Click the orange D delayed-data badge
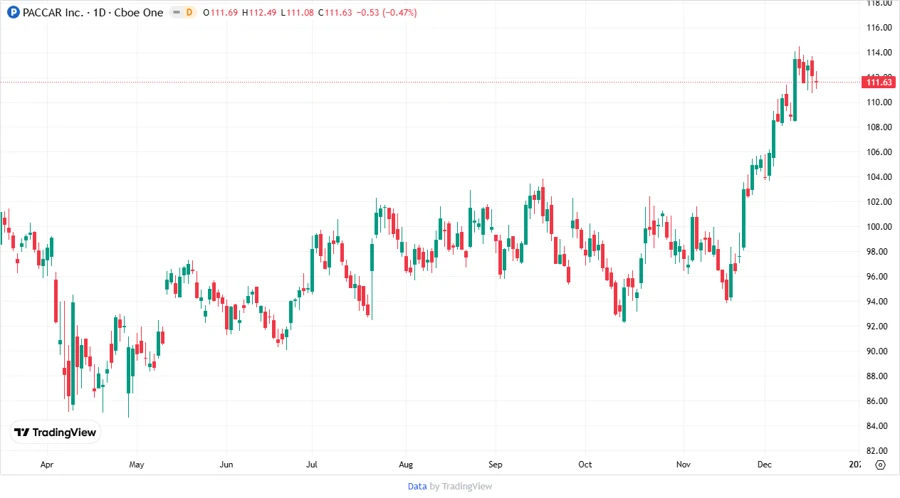The width and height of the screenshot is (900, 498). tap(189, 12)
